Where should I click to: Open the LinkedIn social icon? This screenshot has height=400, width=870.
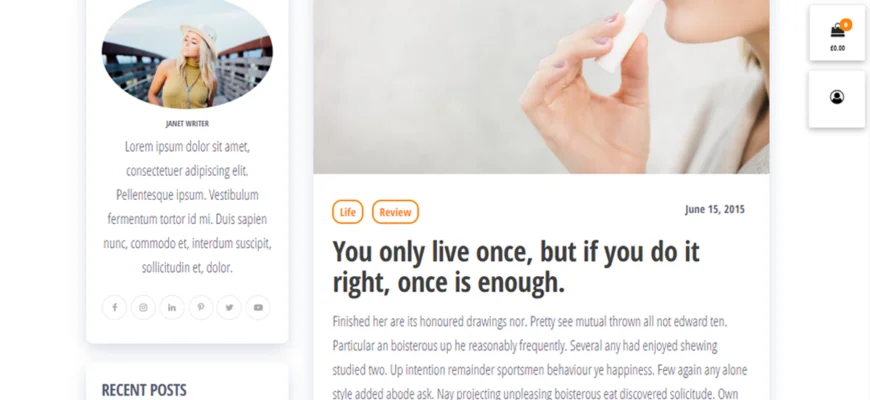[172, 307]
